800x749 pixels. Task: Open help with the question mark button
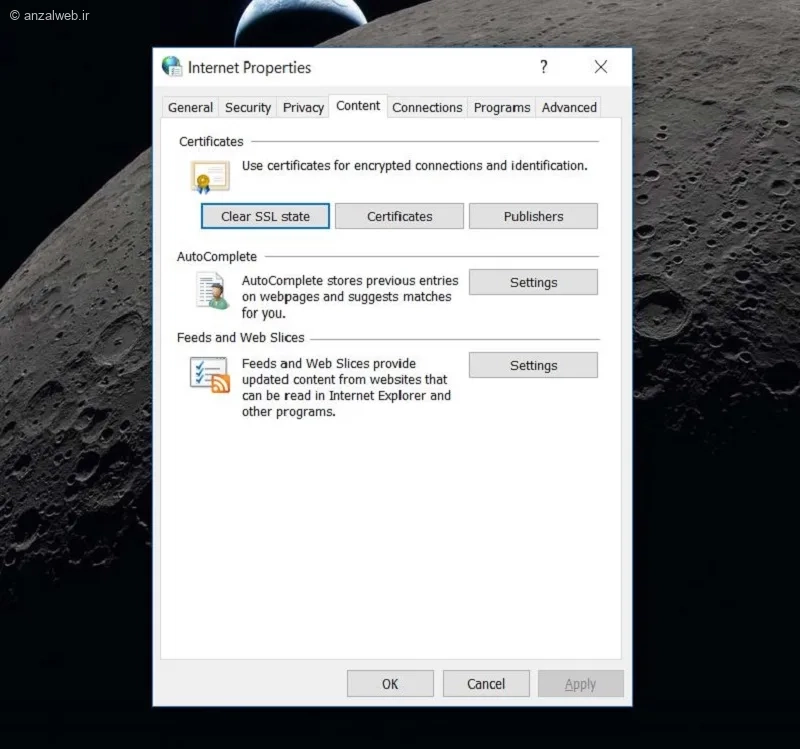pyautogui.click(x=544, y=67)
